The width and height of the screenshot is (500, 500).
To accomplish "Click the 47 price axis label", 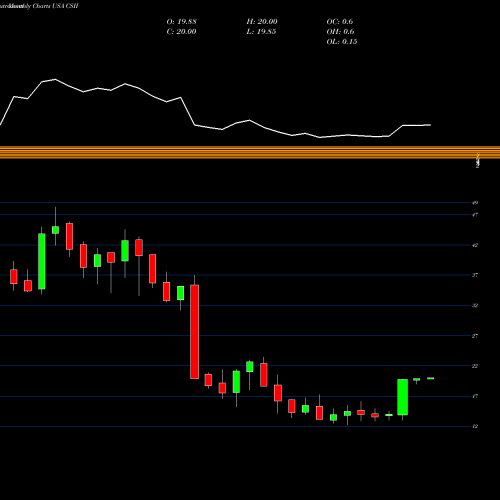I will (x=475, y=215).
